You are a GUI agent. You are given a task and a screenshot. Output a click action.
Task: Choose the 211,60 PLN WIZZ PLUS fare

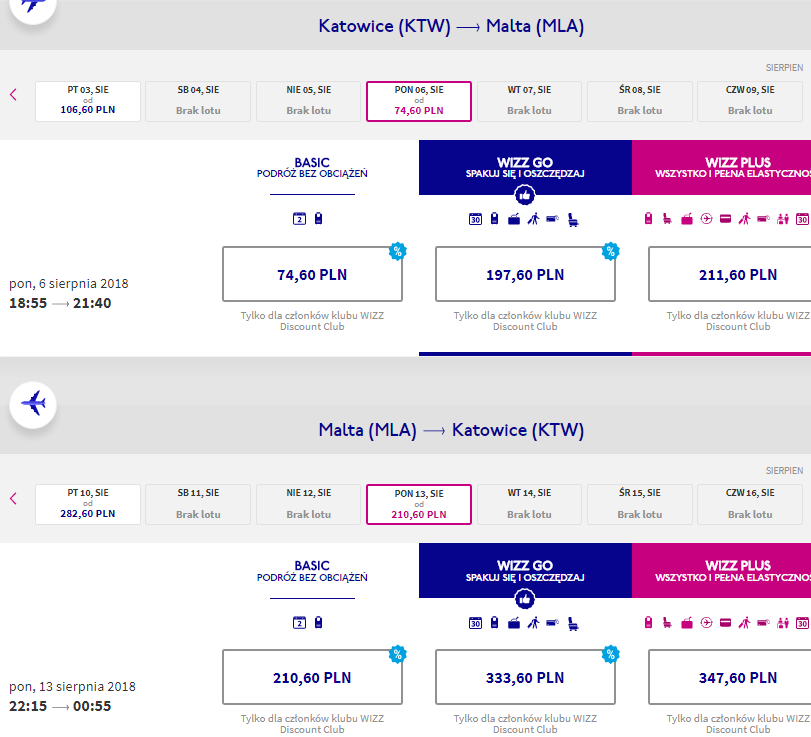pos(730,274)
